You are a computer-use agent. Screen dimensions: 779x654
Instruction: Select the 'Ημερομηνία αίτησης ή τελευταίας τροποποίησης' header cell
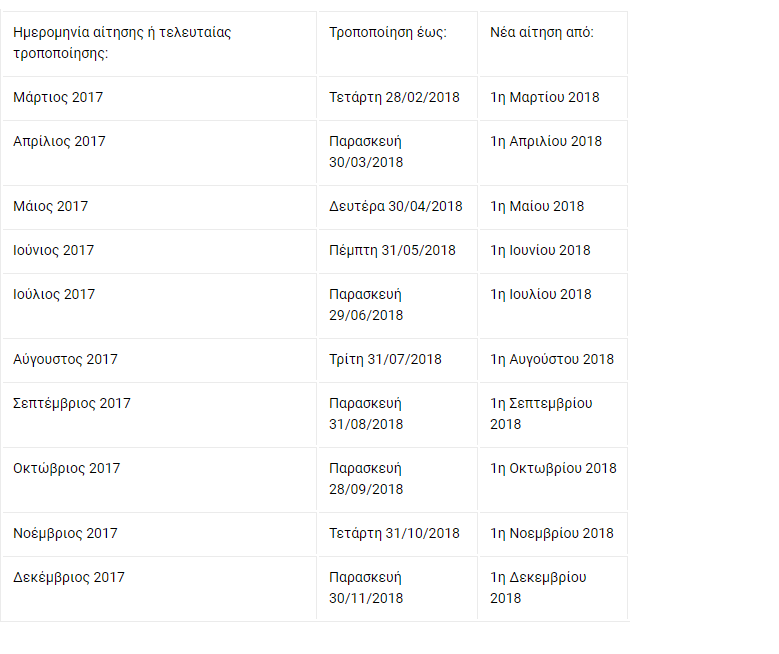(122, 42)
